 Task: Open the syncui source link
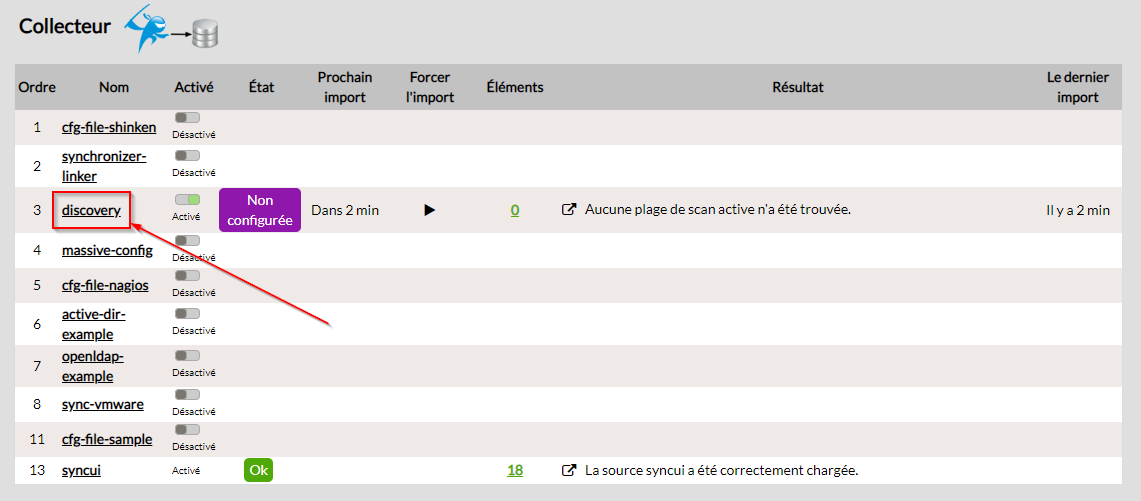pos(81,470)
